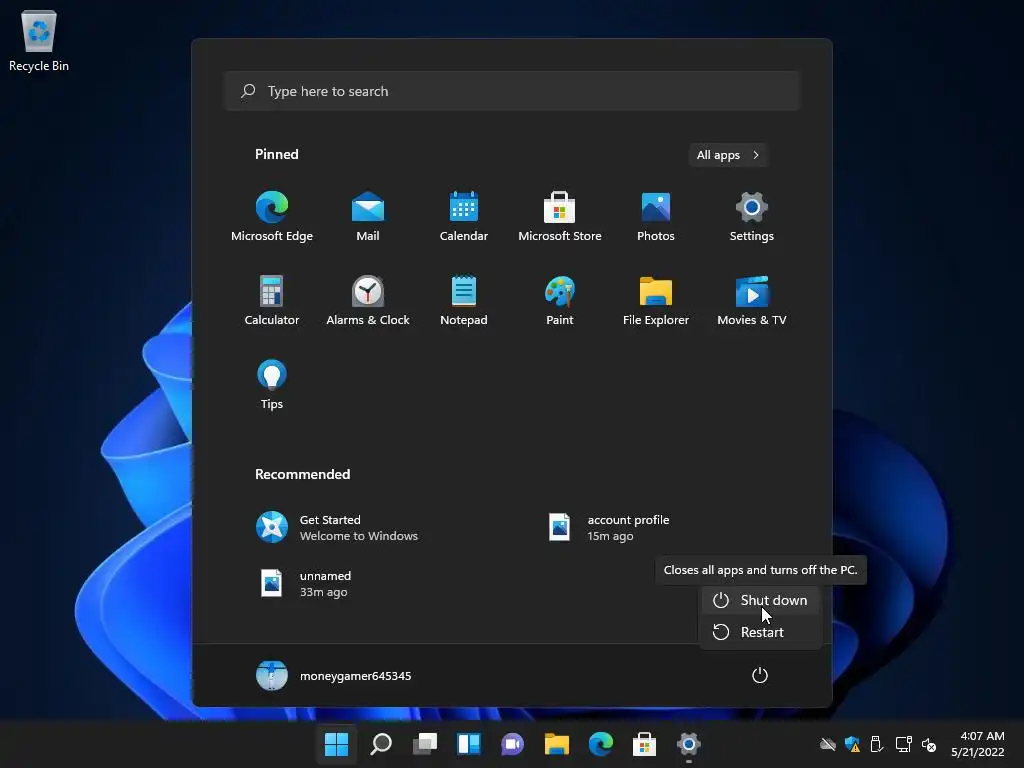Open Settings from pinned apps
The image size is (1024, 768).
(752, 217)
